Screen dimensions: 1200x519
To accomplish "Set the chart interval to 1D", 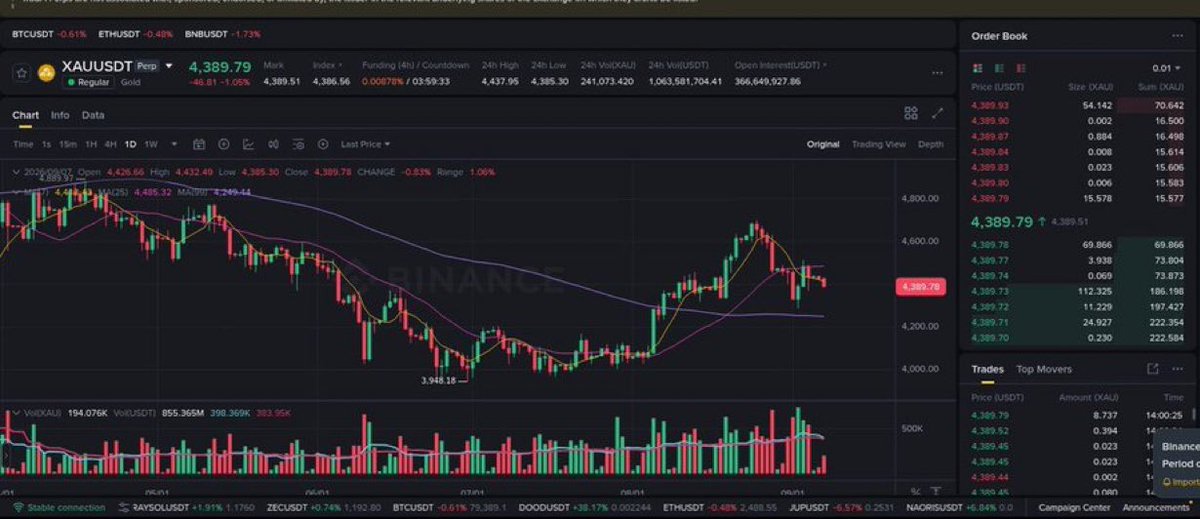I will pos(130,144).
